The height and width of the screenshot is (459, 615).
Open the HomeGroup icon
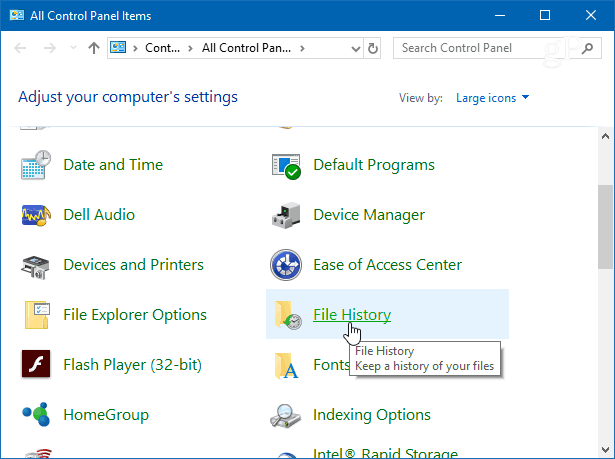(36, 414)
